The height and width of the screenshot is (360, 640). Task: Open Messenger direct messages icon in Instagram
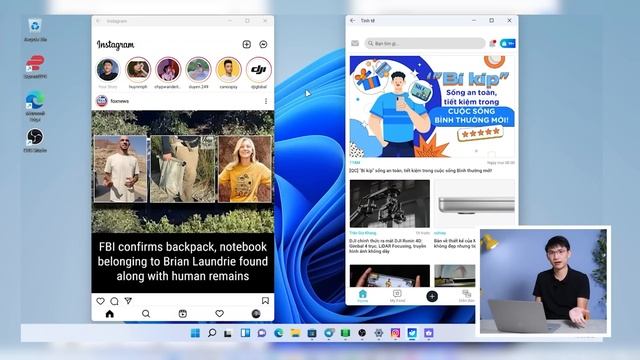263,44
